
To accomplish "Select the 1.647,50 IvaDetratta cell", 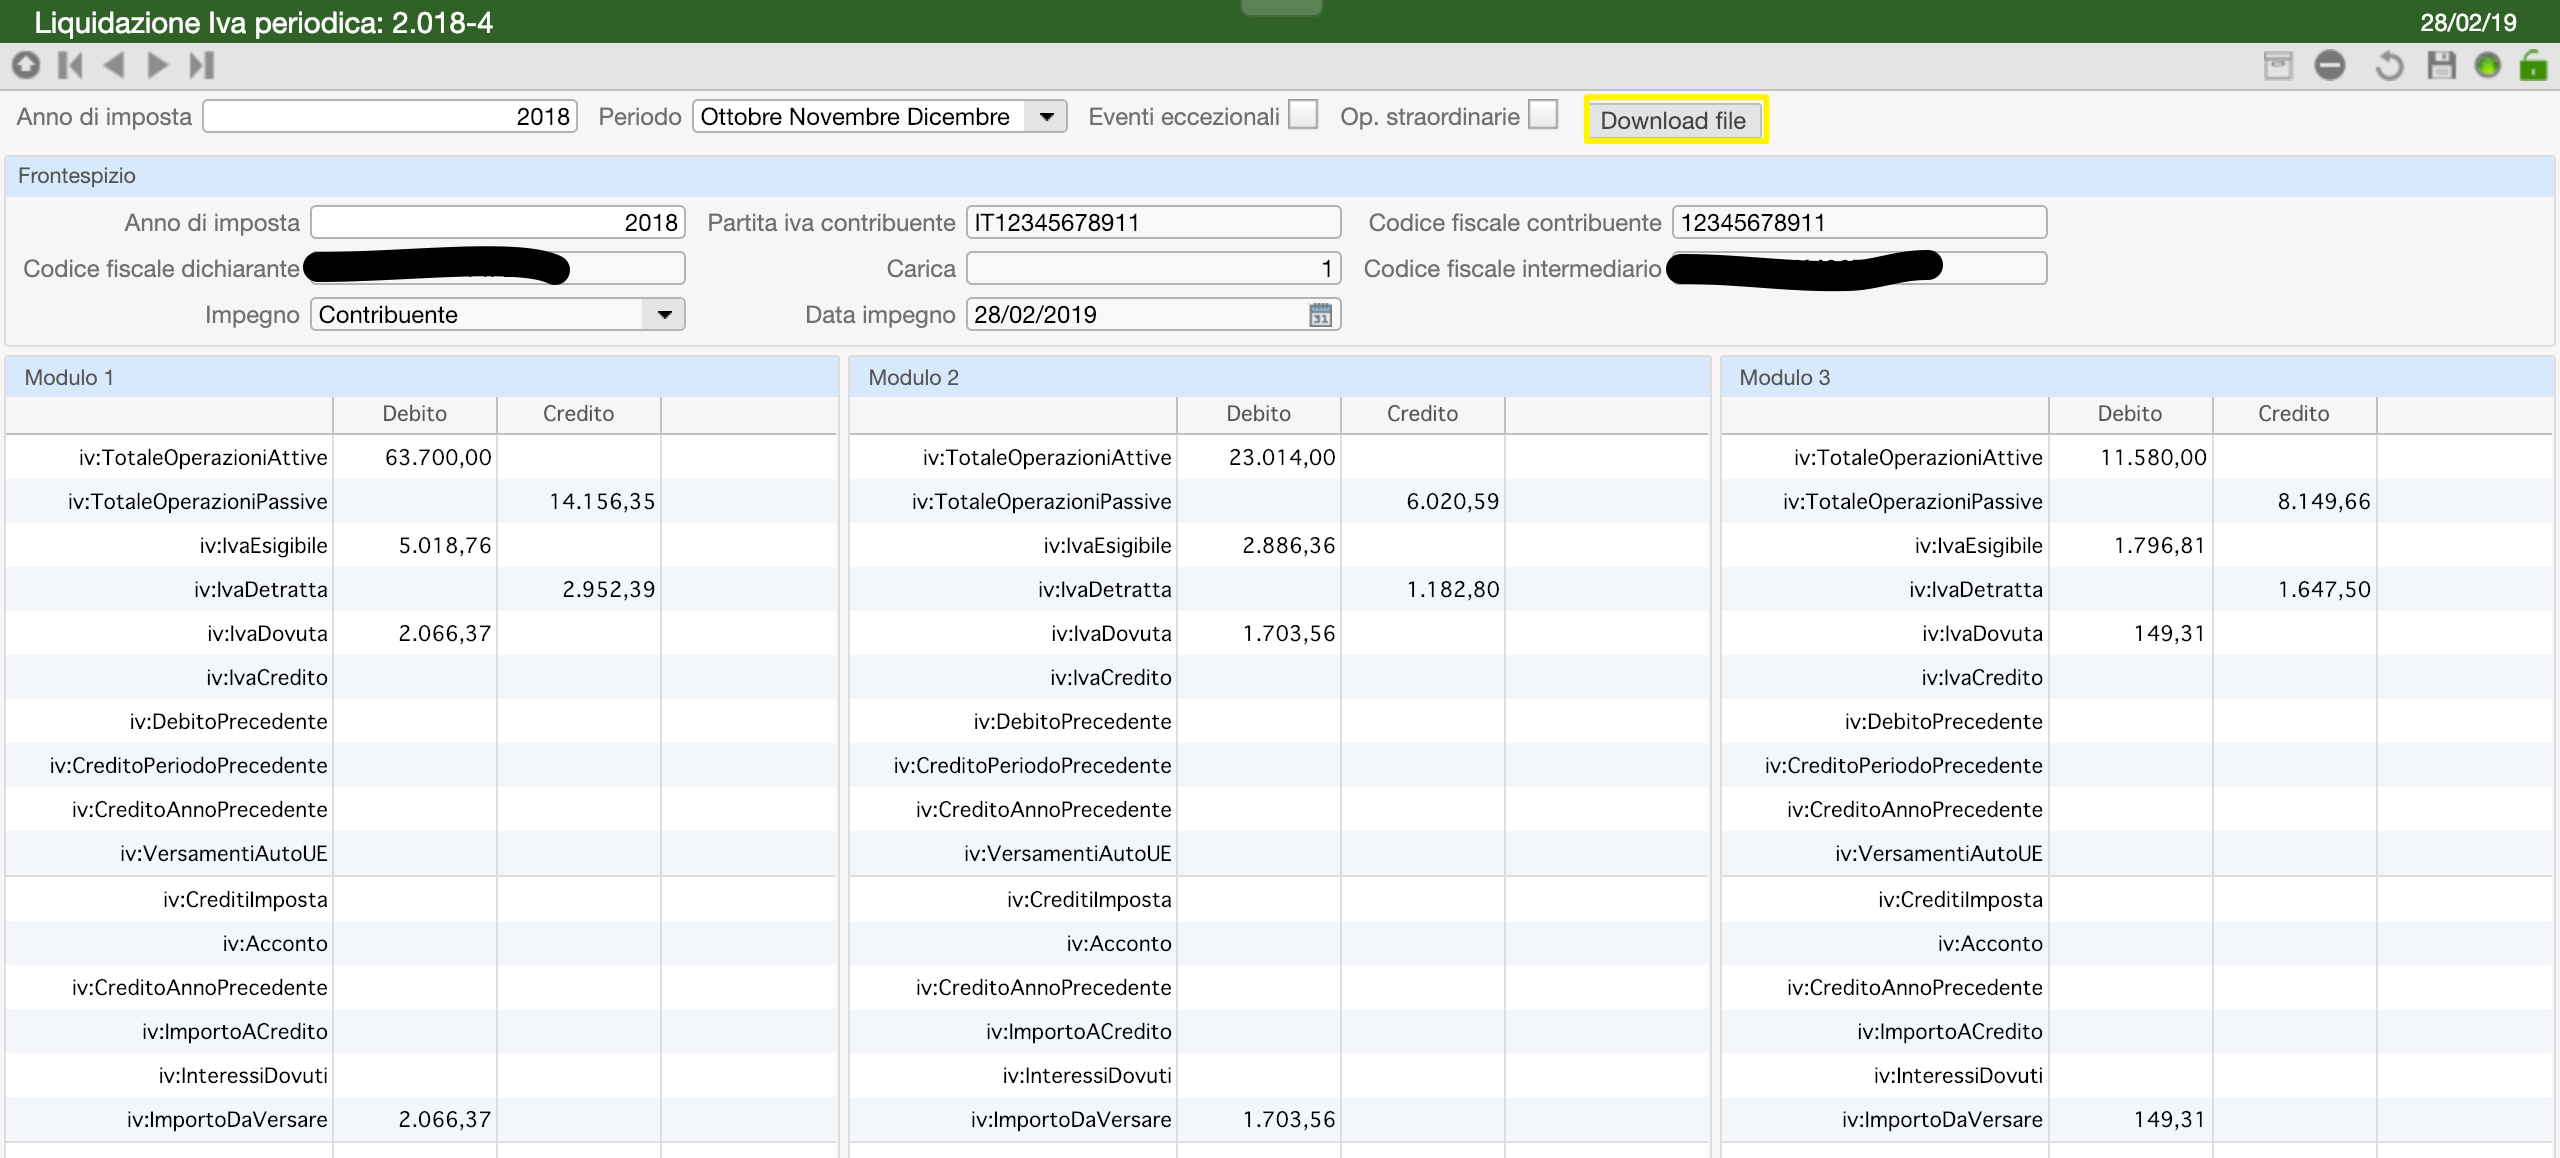I will tap(2294, 589).
